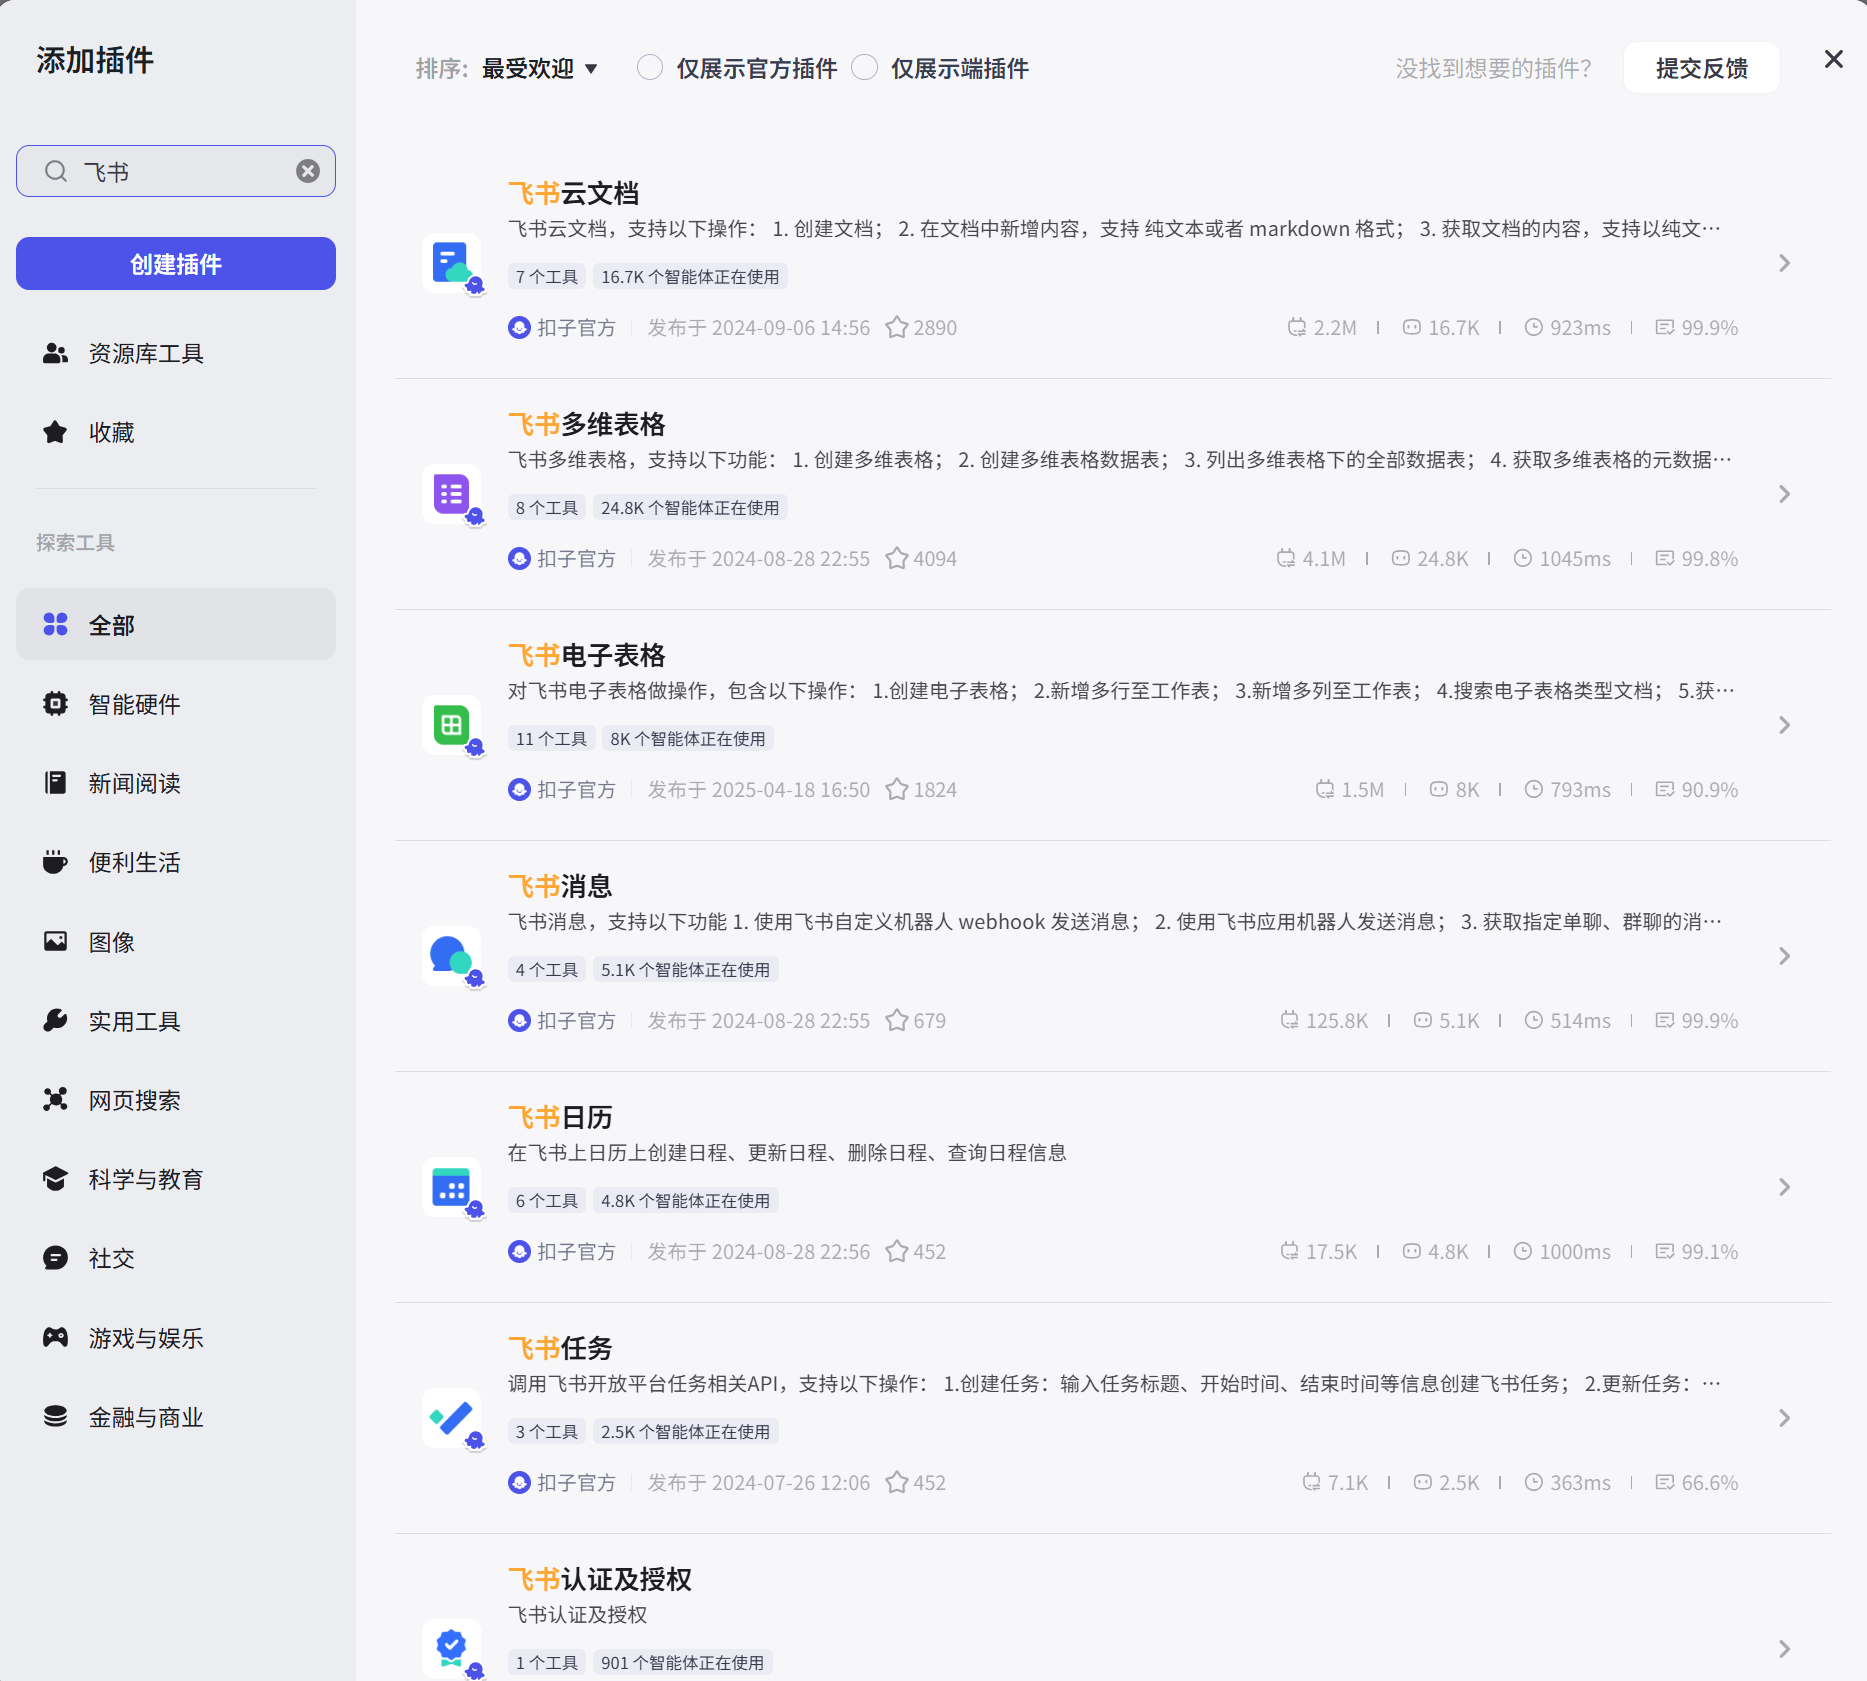This screenshot has height=1681, width=1867.
Task: Expand 飞书多维表格 with its right chevron
Action: tap(1785, 494)
